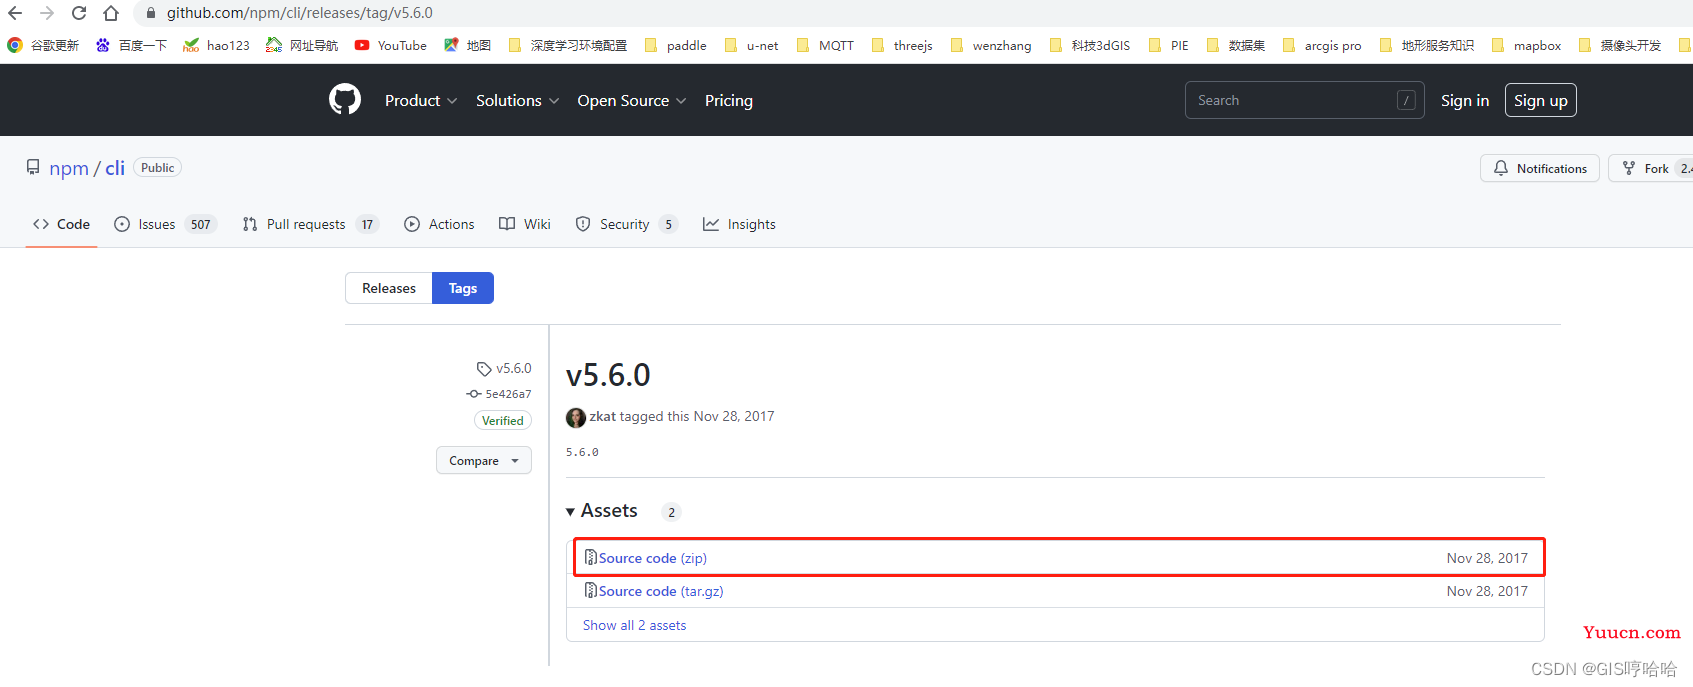Open the paddle bookmark folder

coord(676,45)
